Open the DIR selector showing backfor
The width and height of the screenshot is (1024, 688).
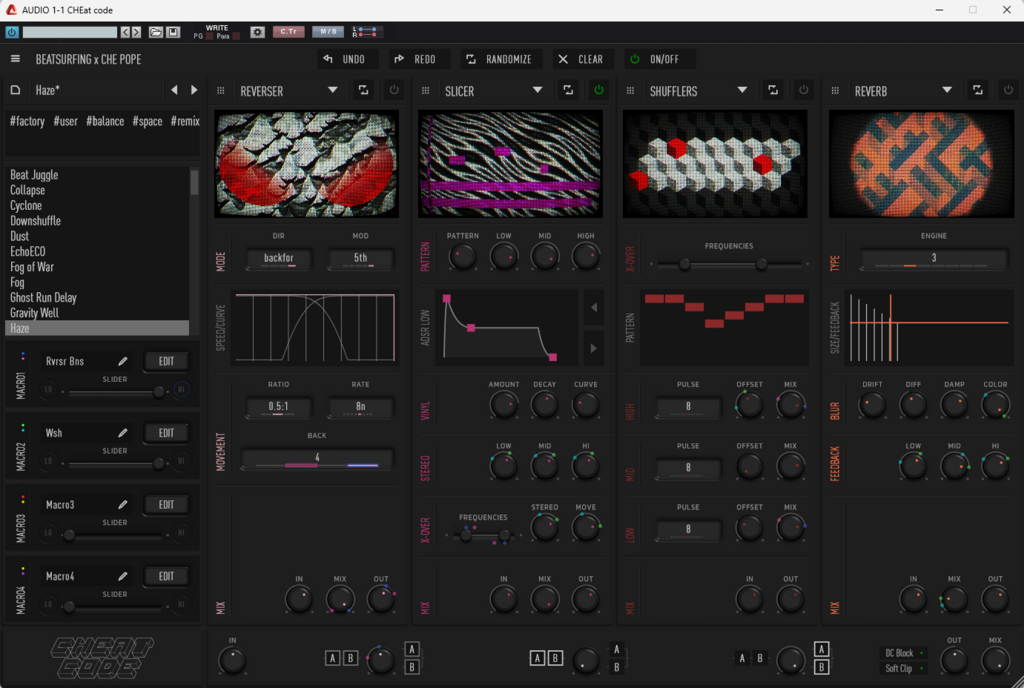click(x=279, y=258)
